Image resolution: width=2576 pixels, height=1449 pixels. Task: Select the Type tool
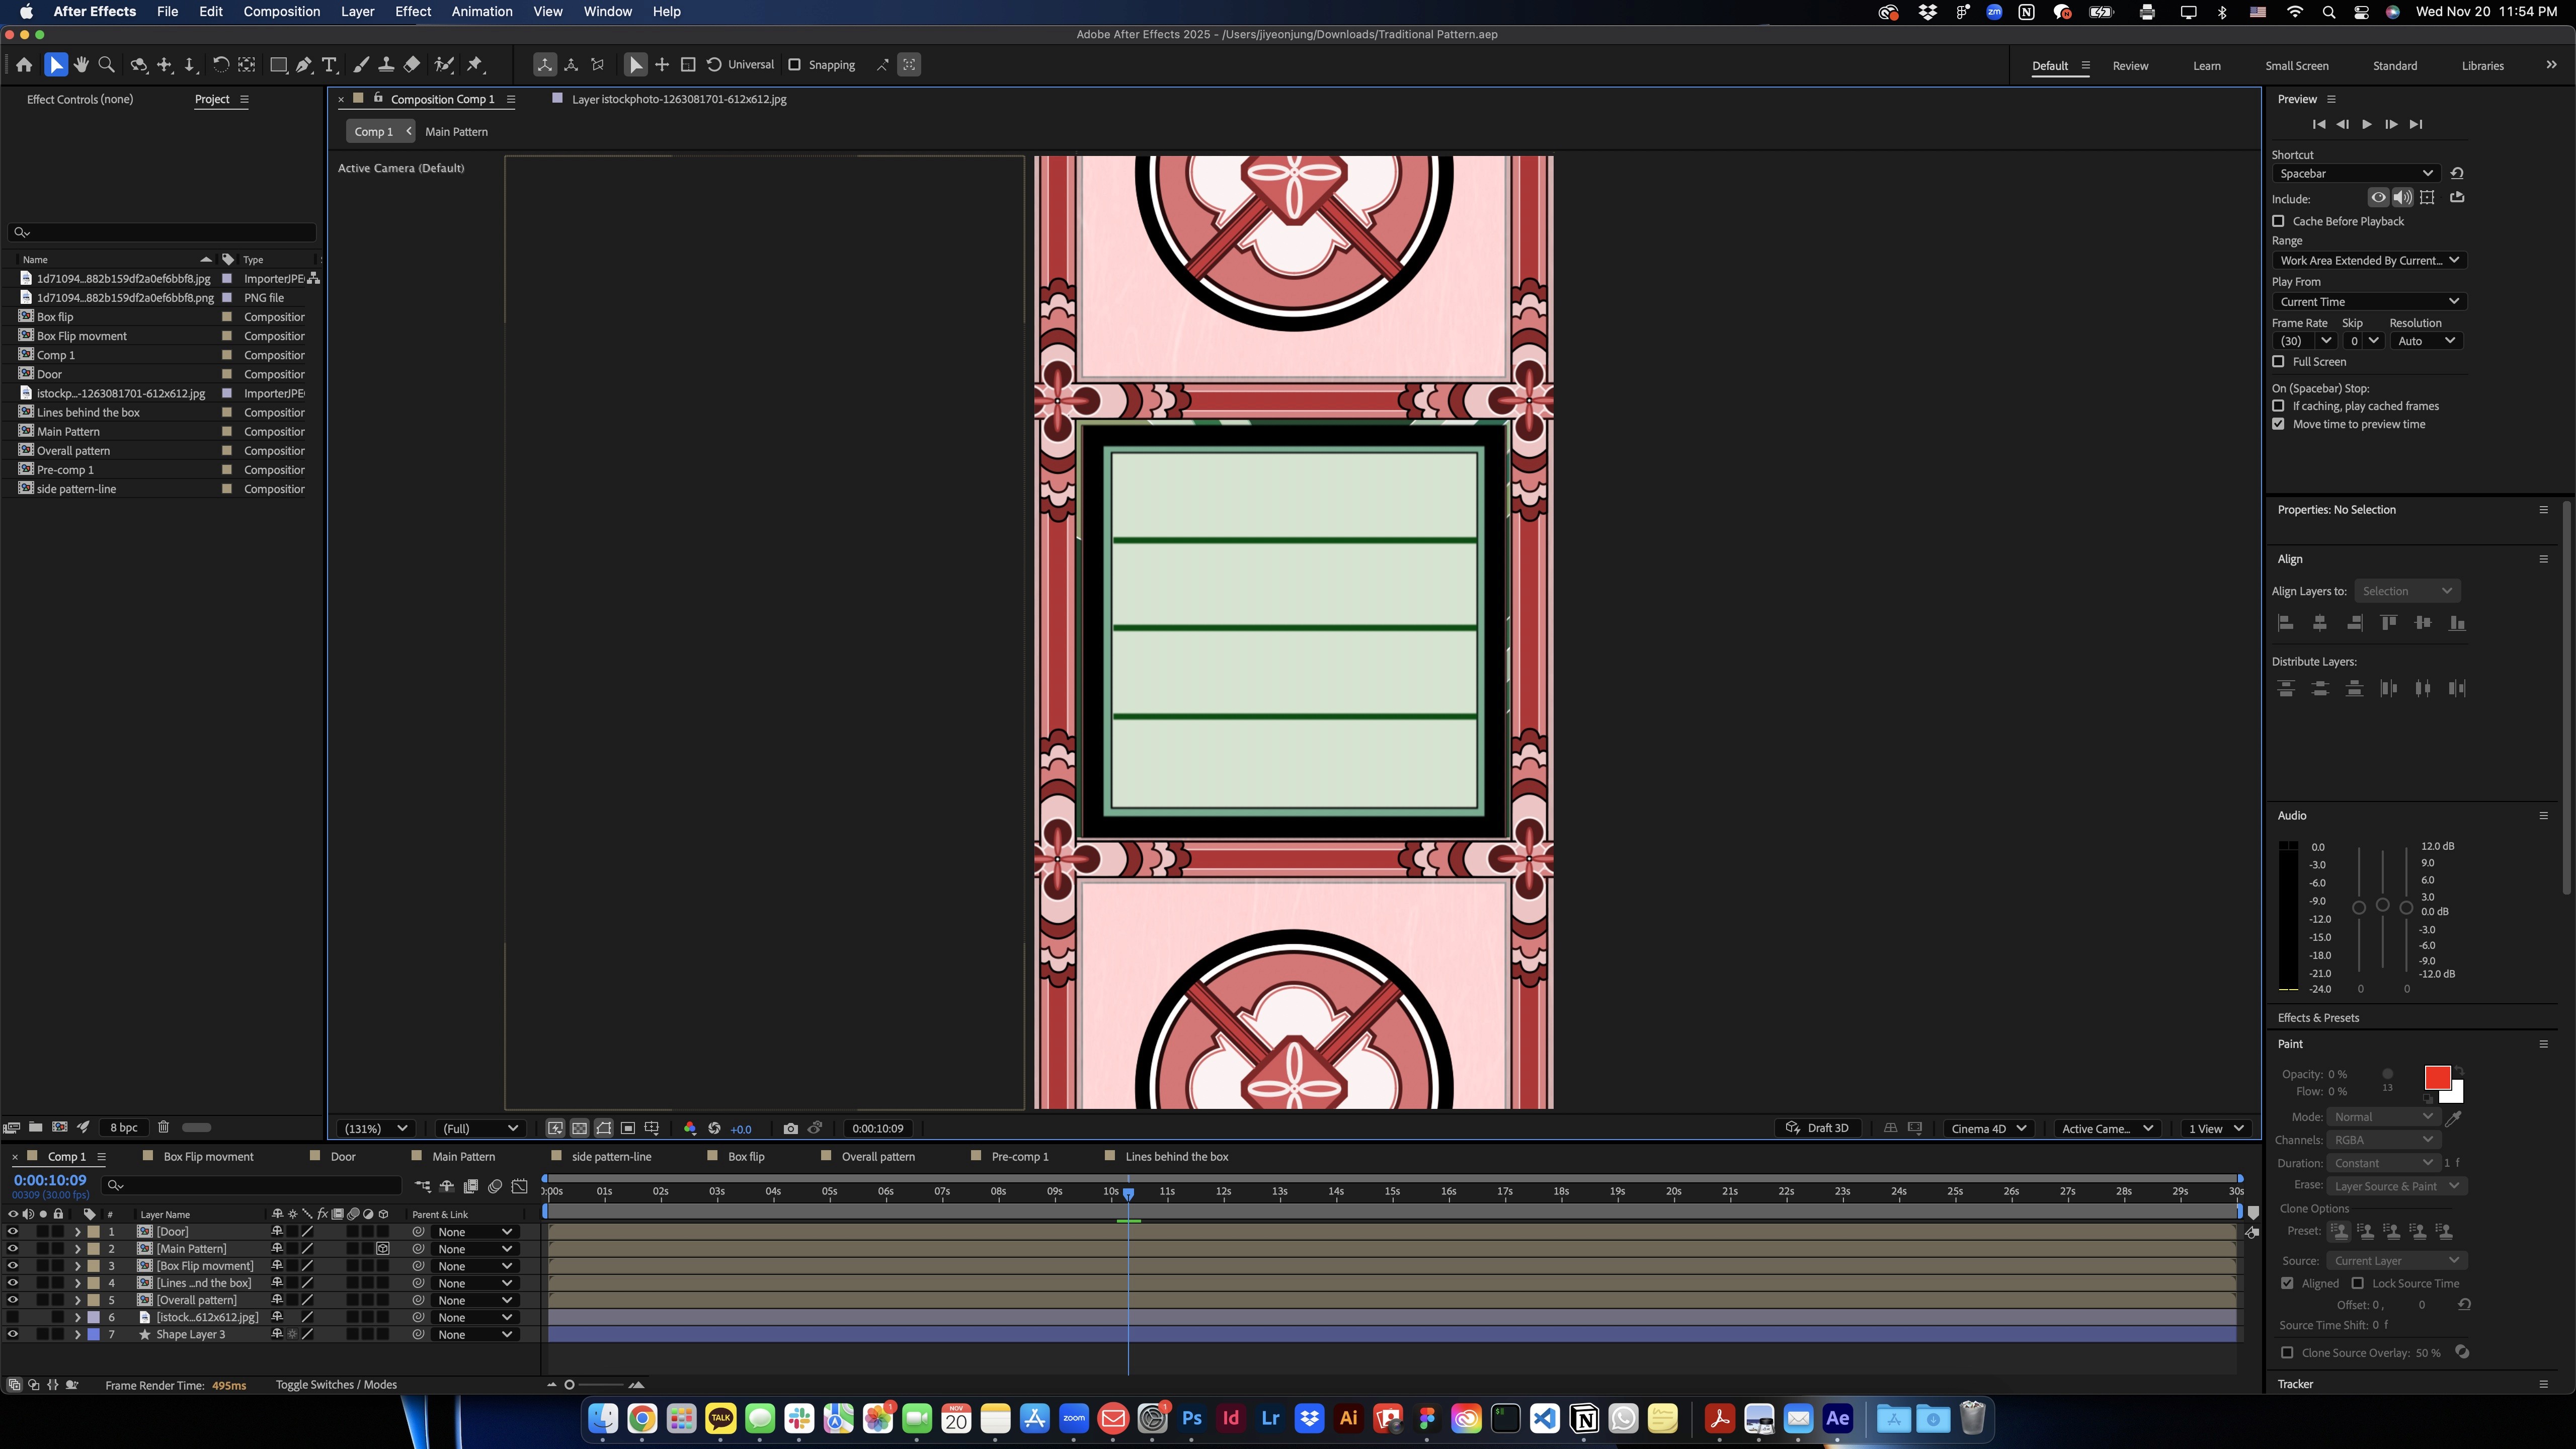tap(329, 65)
